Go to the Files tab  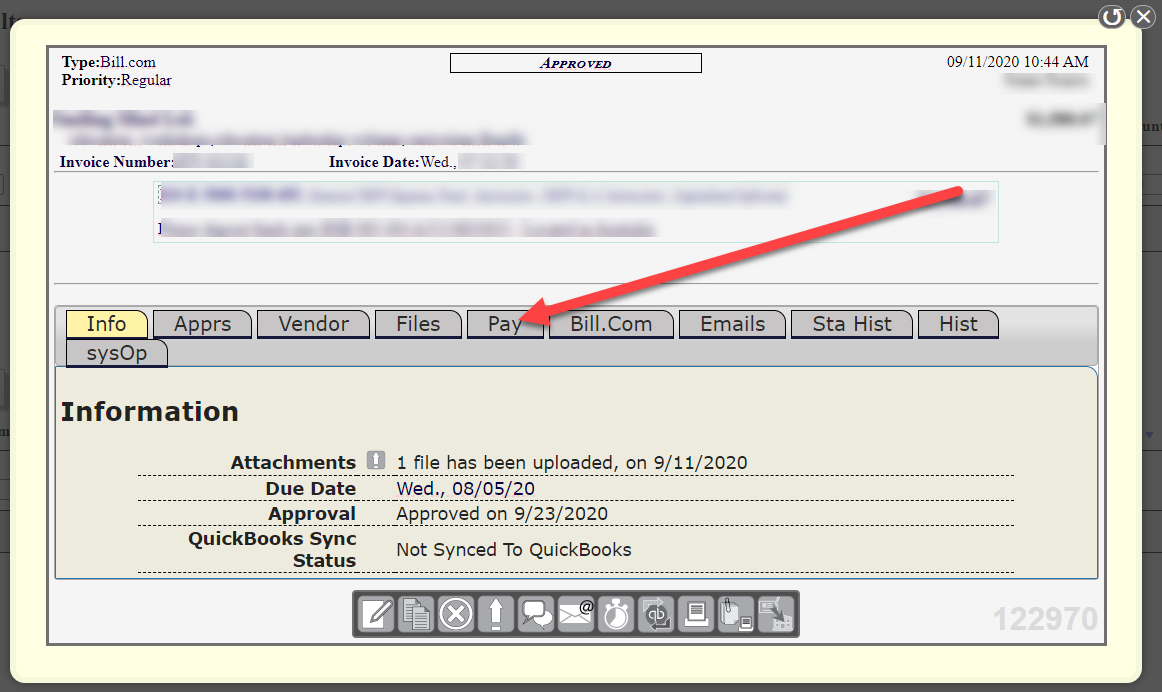tap(418, 324)
